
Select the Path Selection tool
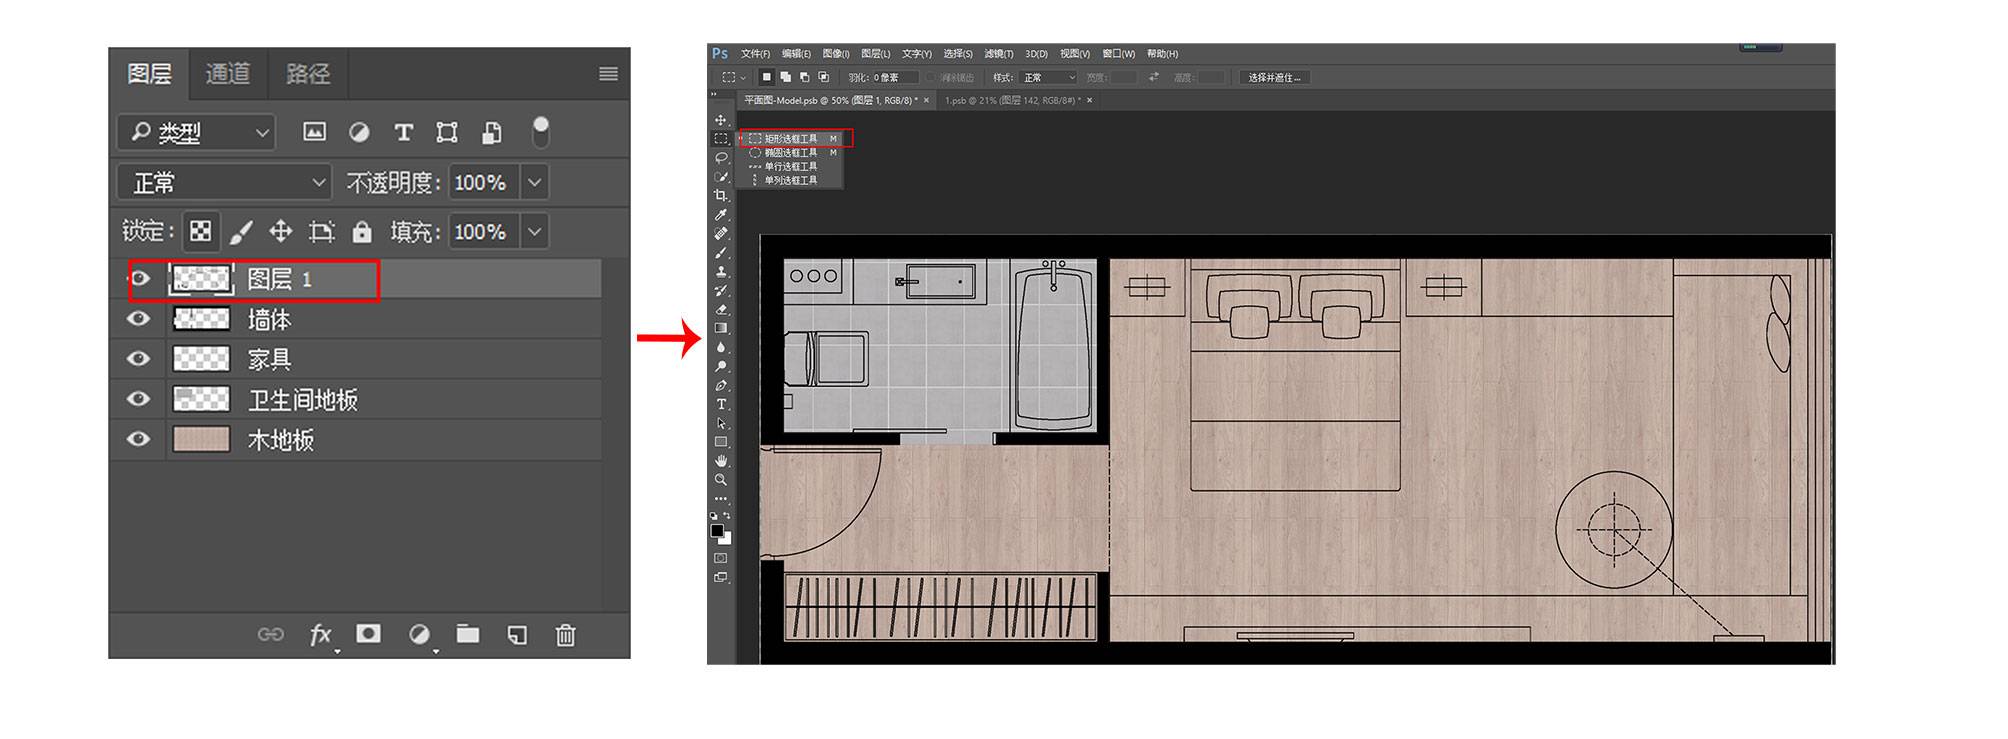click(720, 423)
